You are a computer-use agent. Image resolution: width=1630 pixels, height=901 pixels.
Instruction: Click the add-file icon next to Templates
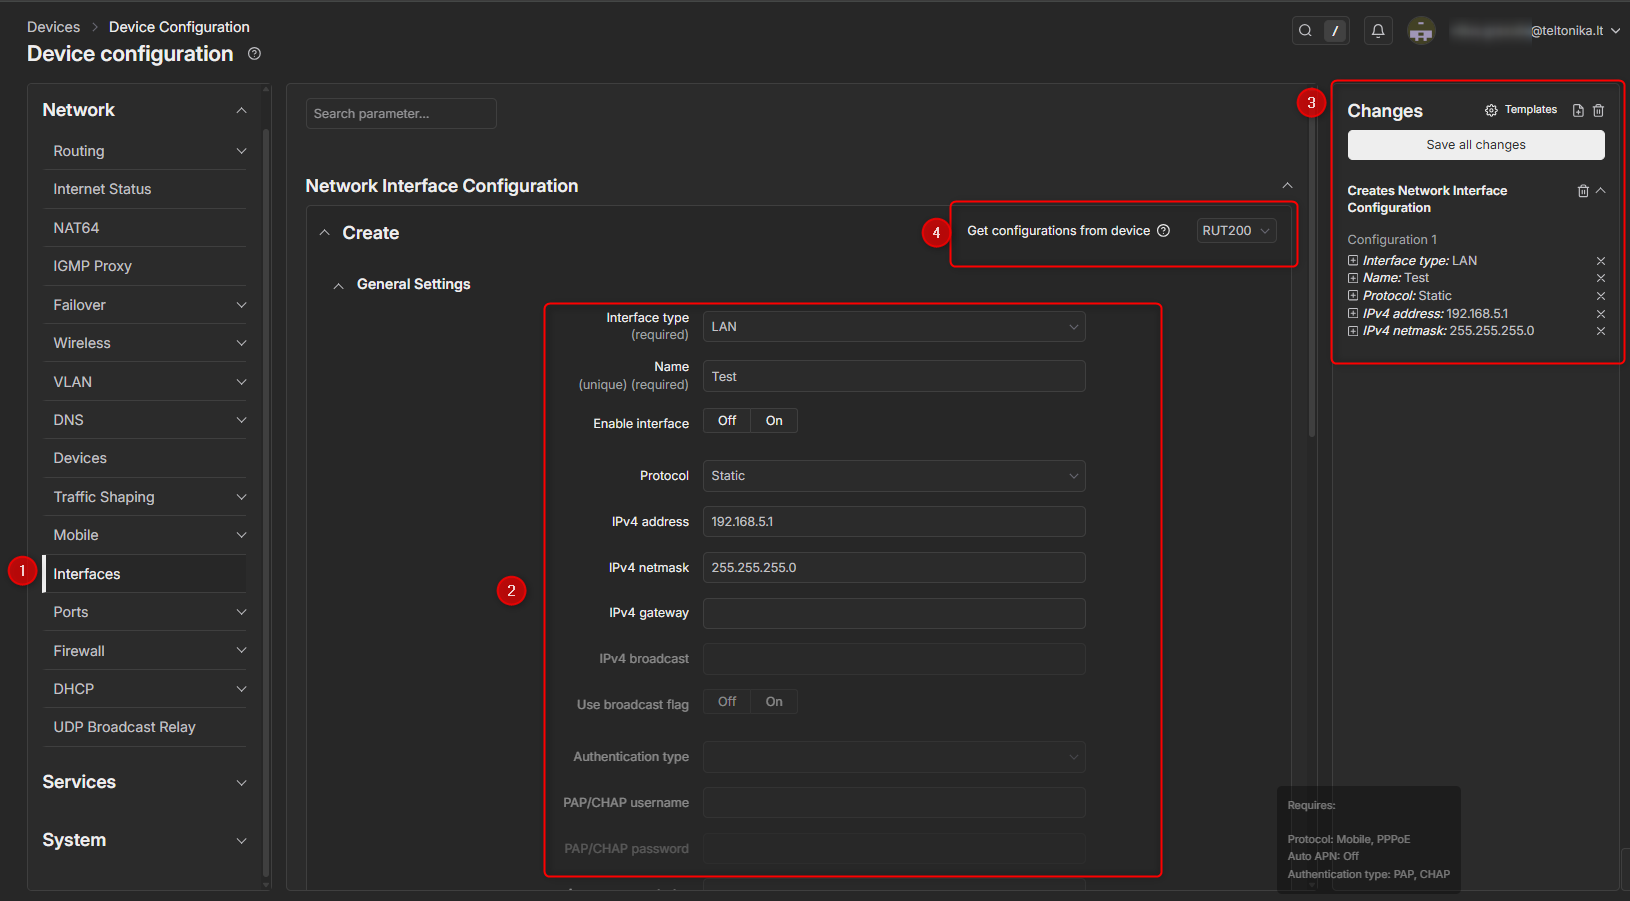point(1578,110)
